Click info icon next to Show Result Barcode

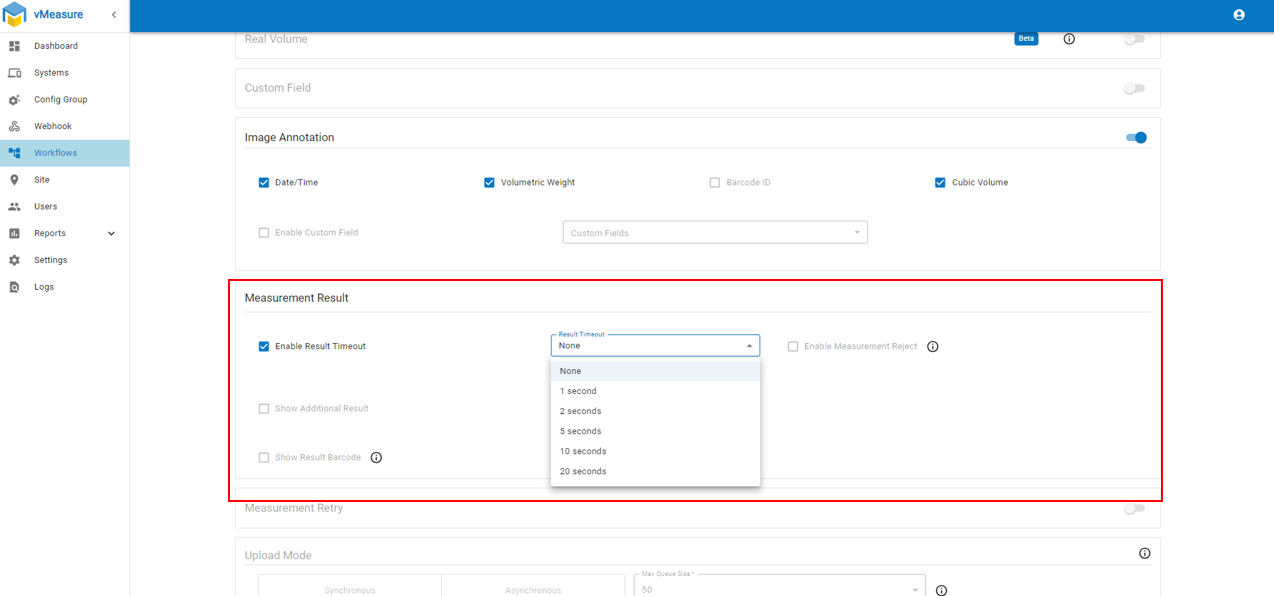click(376, 458)
